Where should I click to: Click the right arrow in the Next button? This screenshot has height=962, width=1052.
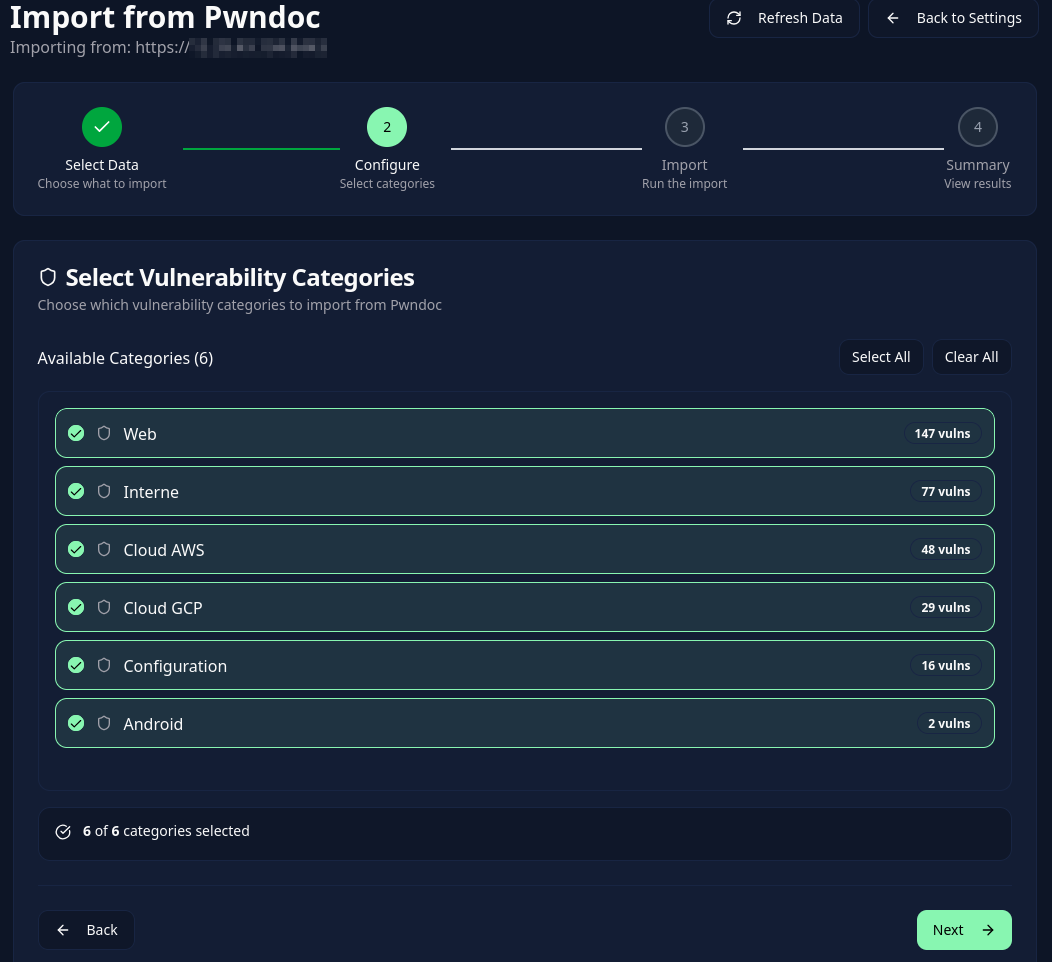coord(988,930)
